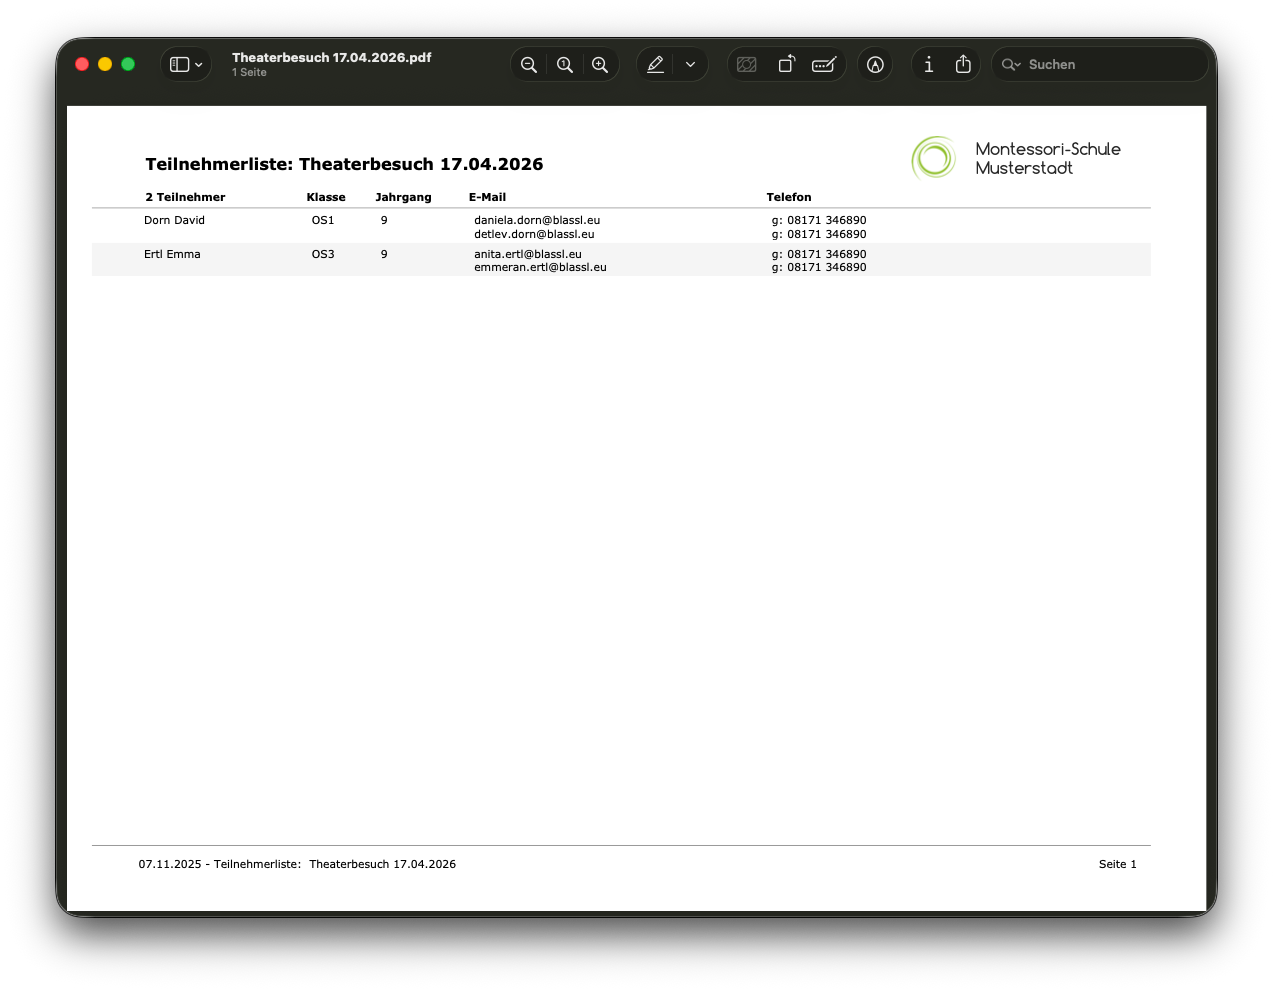
Task: Open the form filling tool
Action: point(824,65)
